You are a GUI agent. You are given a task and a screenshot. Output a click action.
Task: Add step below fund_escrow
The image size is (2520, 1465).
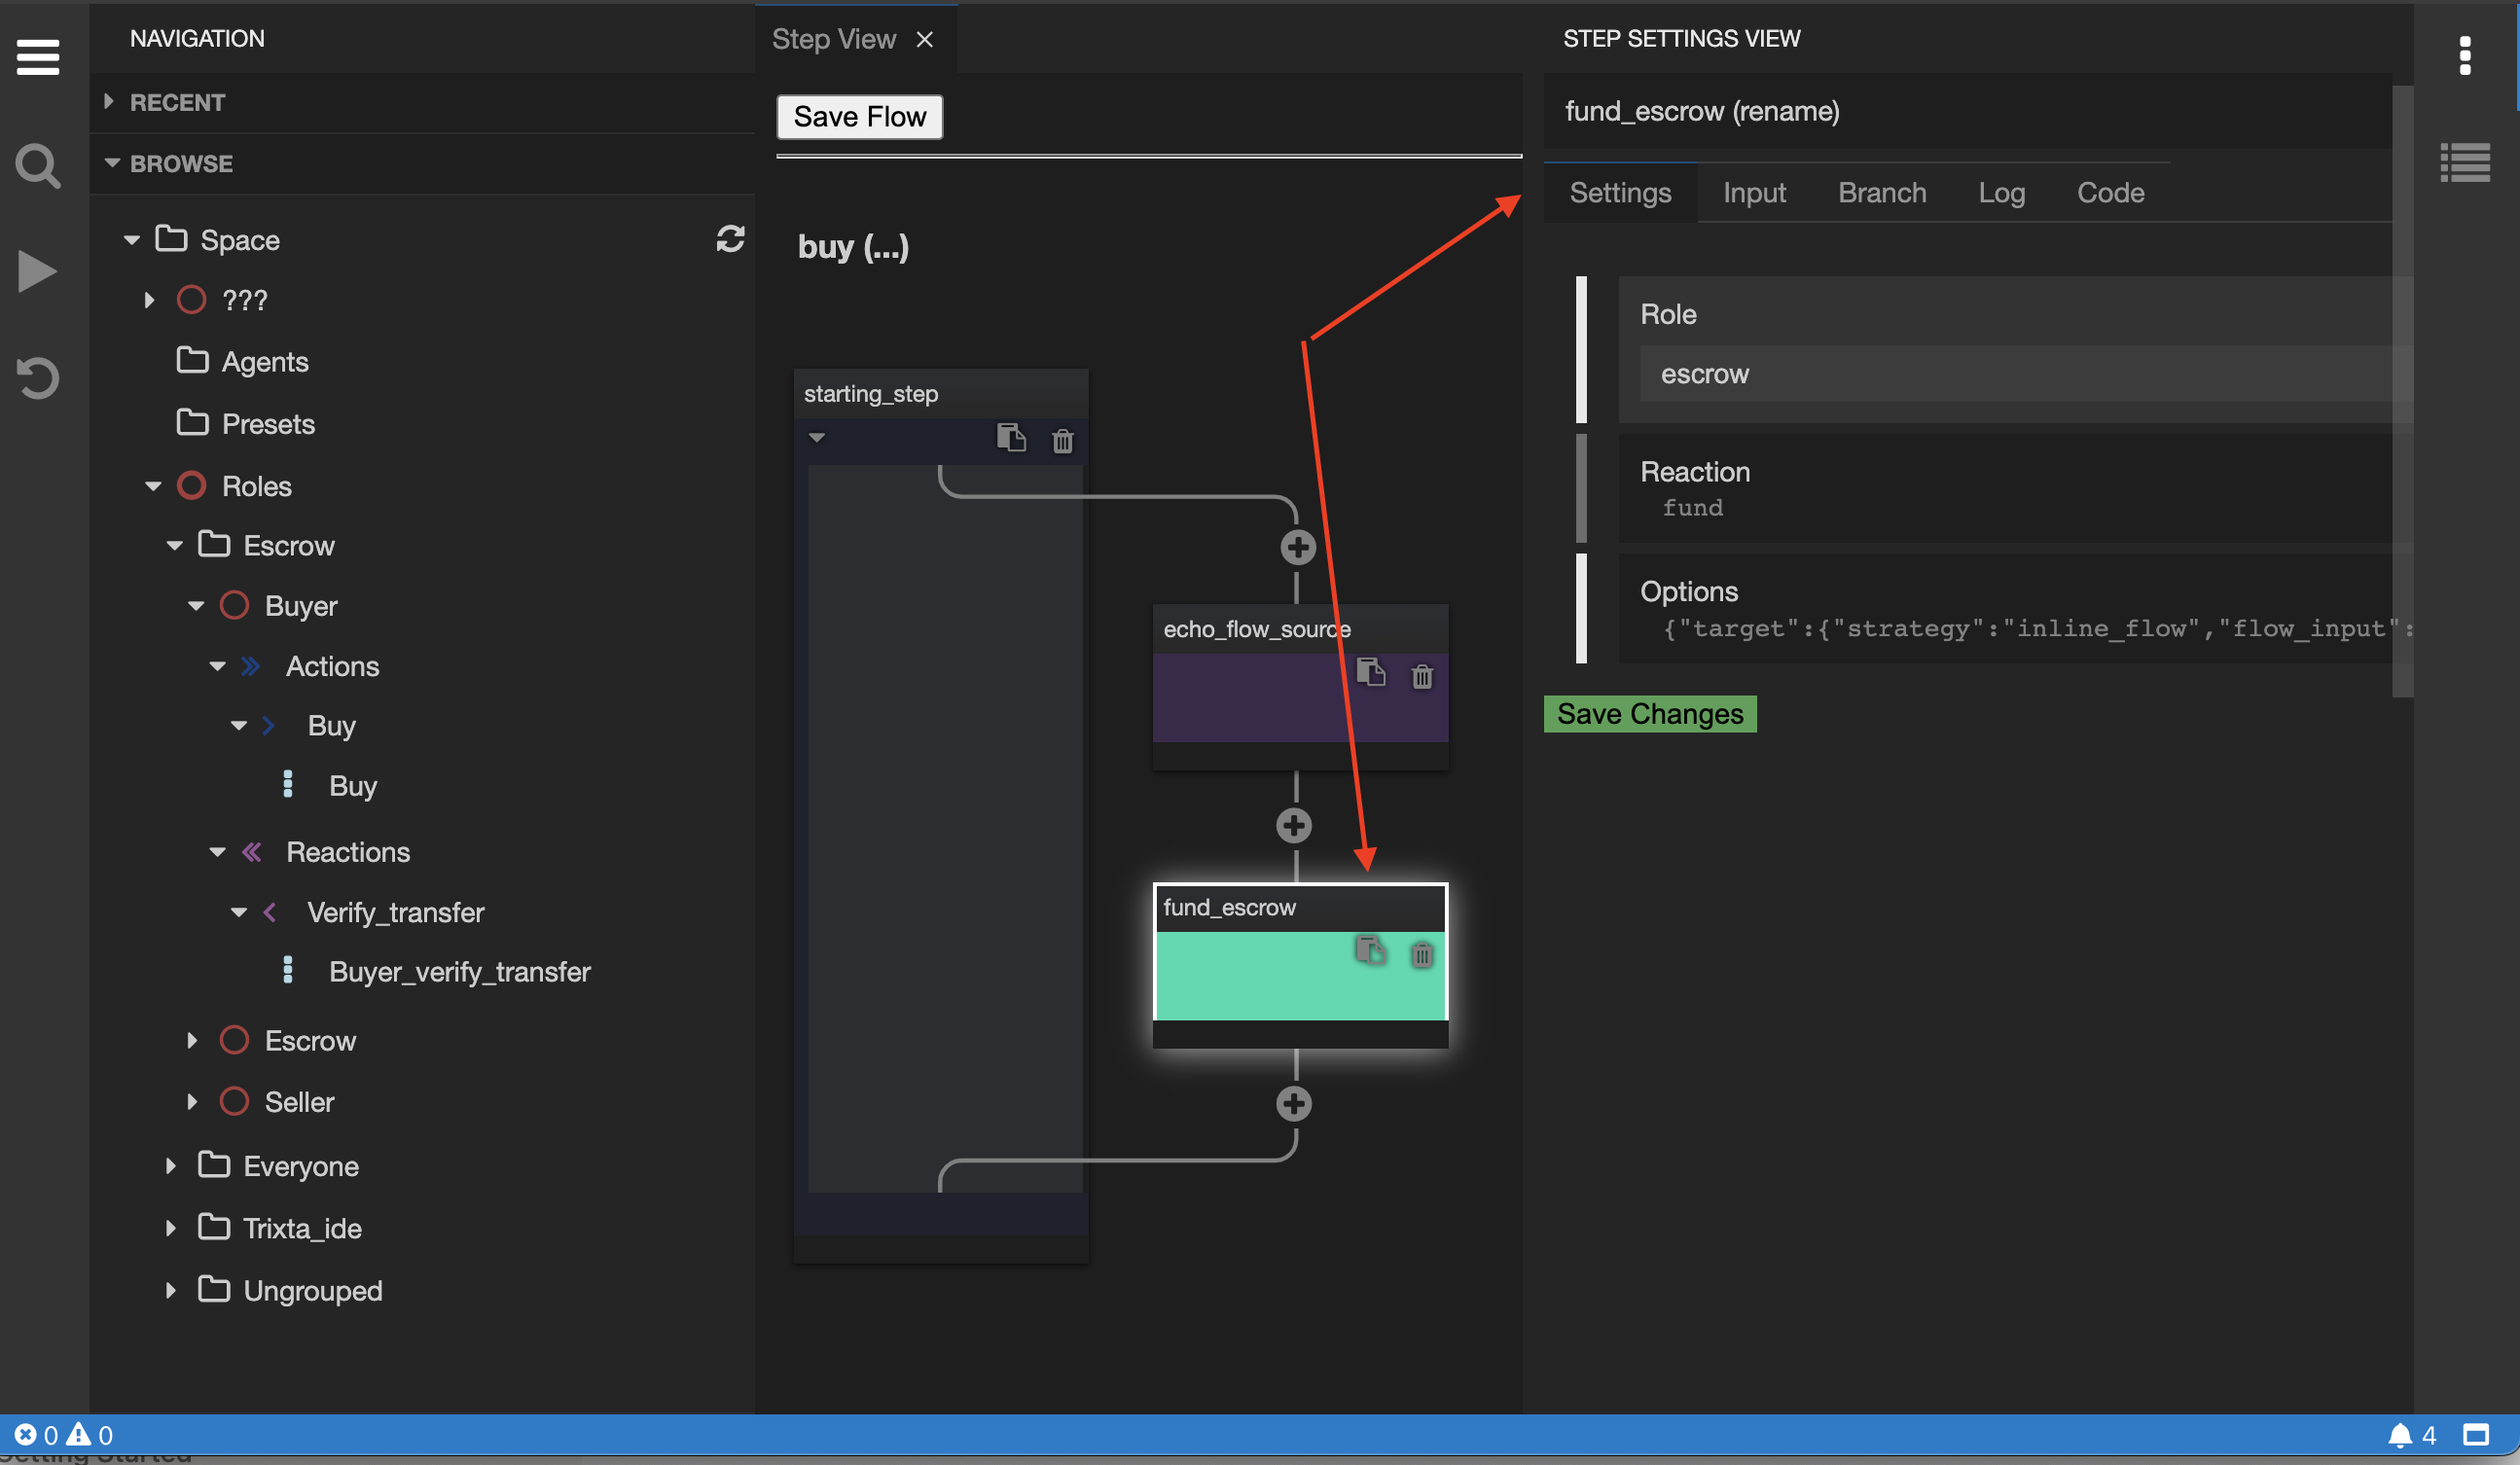(1294, 1104)
